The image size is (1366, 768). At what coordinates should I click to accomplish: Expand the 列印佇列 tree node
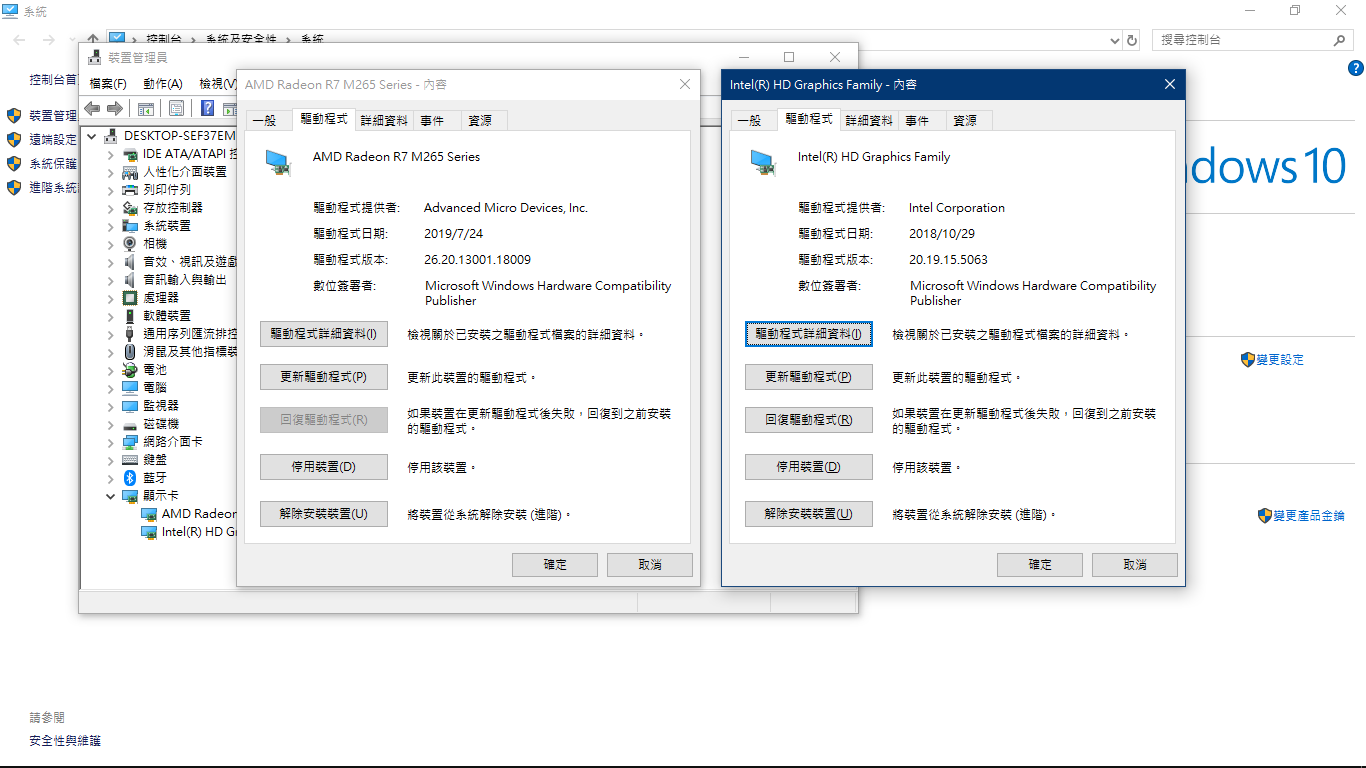[x=111, y=190]
